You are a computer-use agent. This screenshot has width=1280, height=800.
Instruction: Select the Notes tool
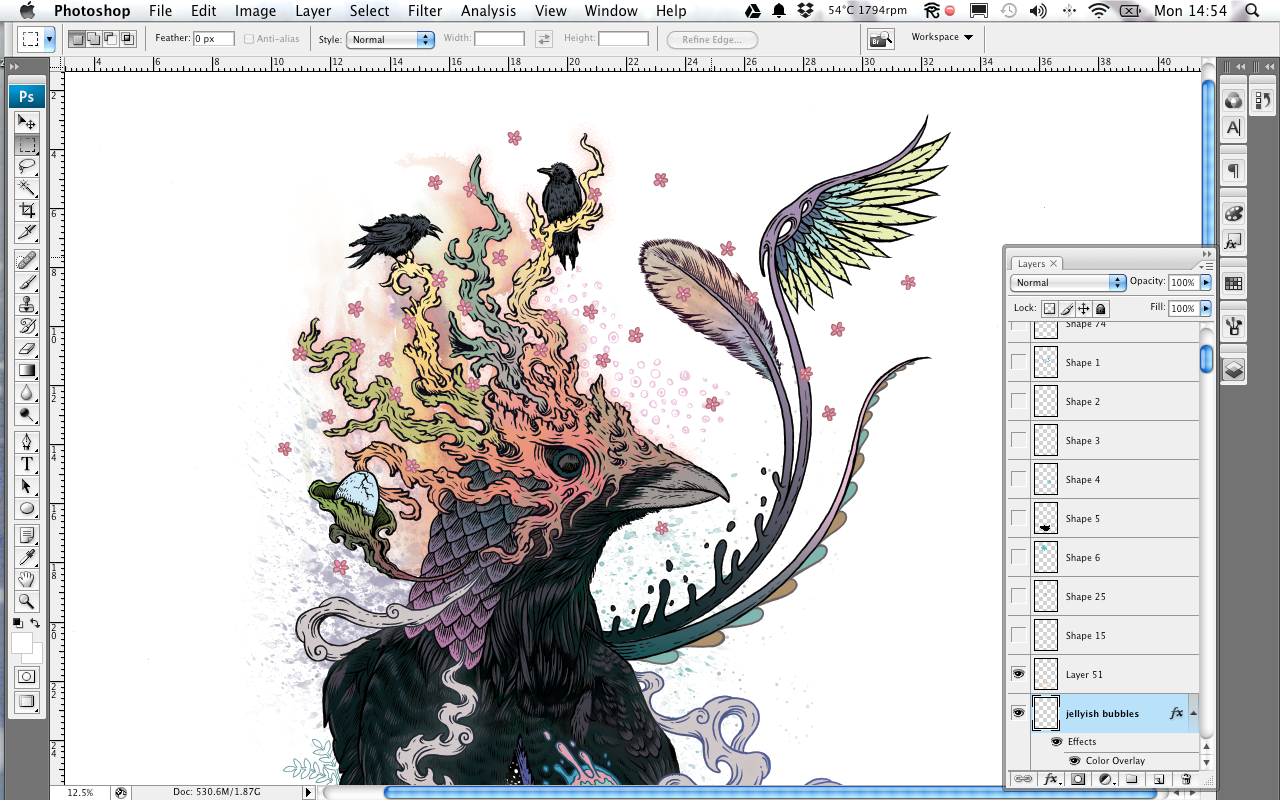[27, 535]
